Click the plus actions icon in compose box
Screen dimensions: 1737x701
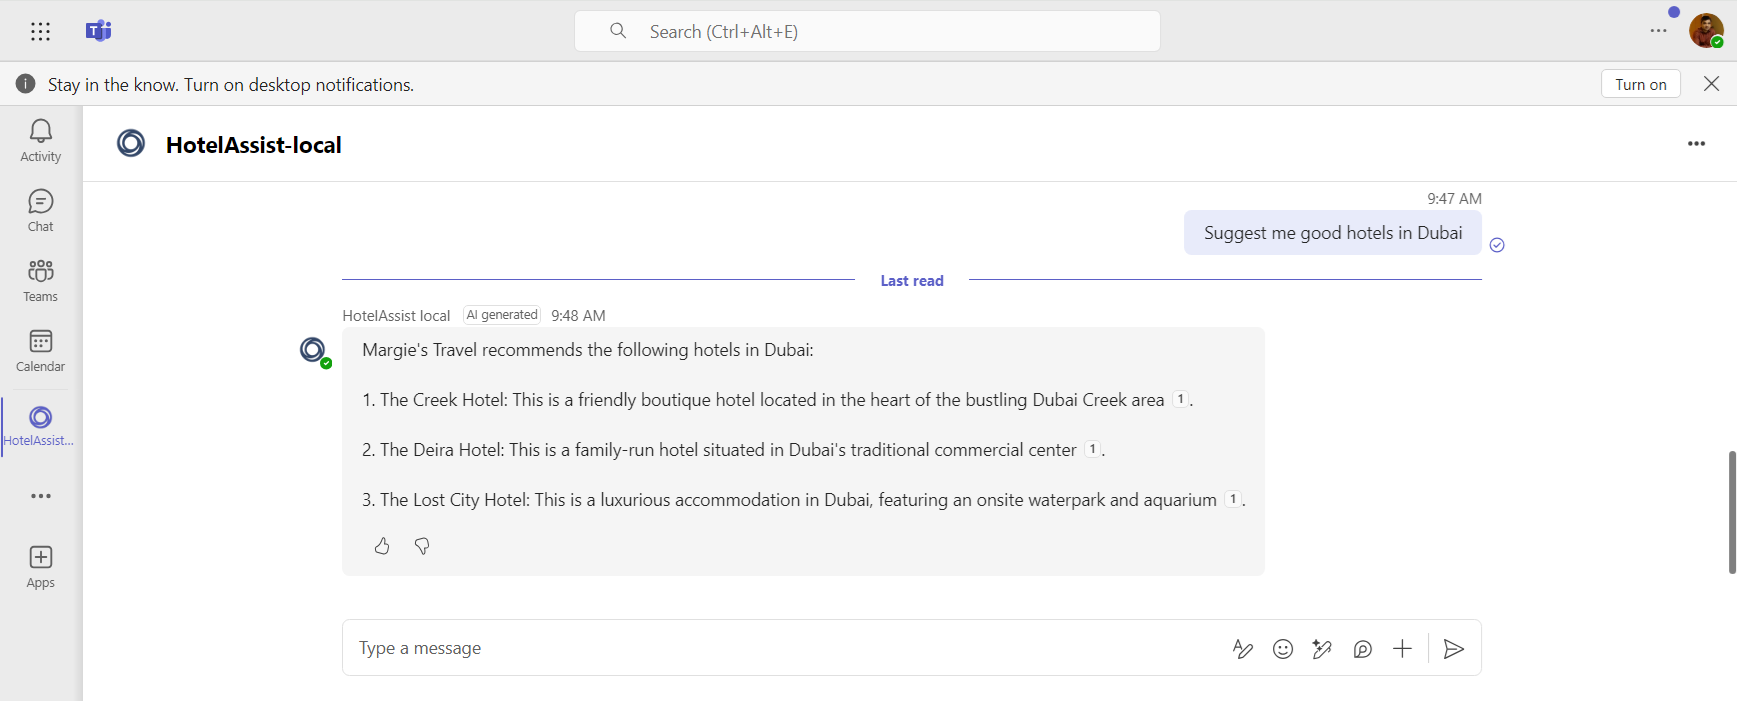point(1402,649)
